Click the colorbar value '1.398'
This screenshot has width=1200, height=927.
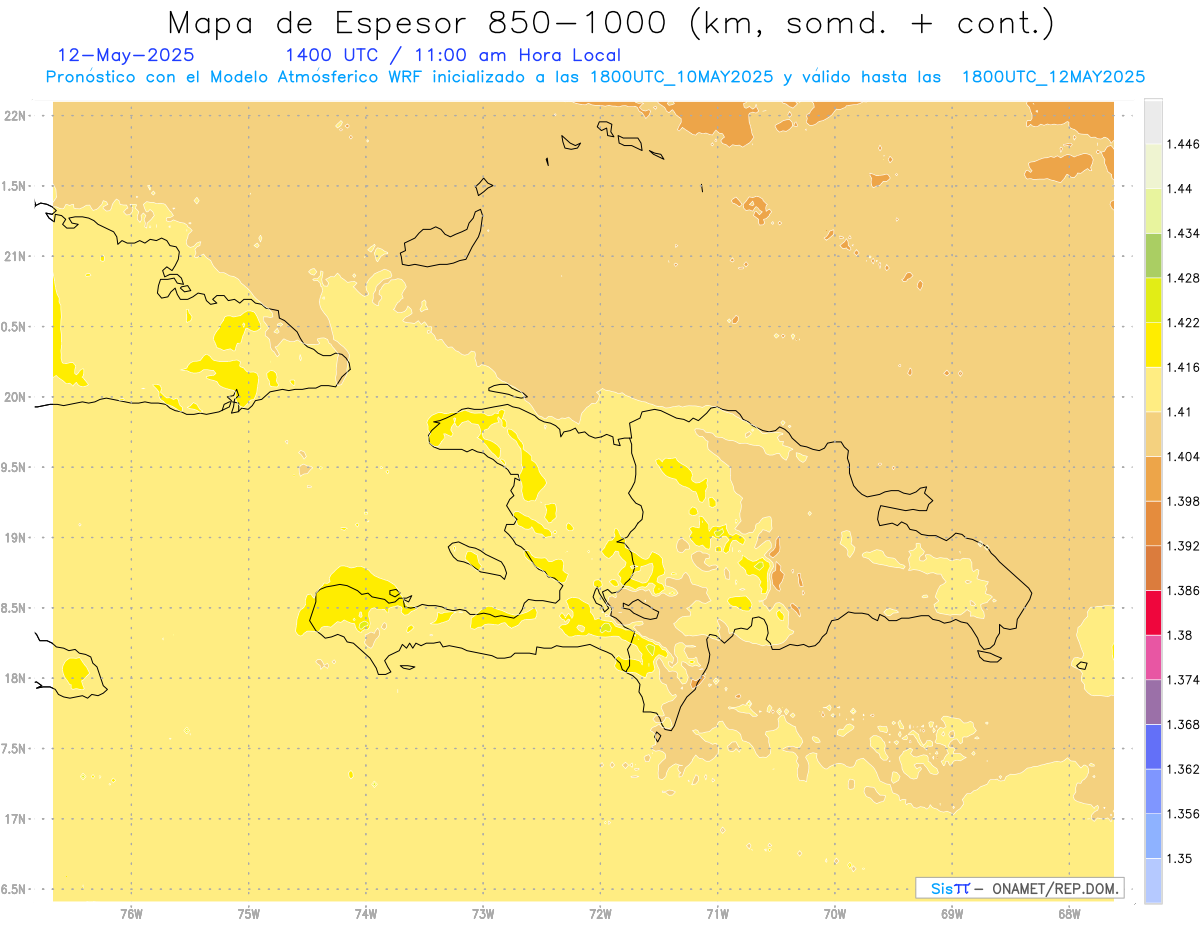1183,501
